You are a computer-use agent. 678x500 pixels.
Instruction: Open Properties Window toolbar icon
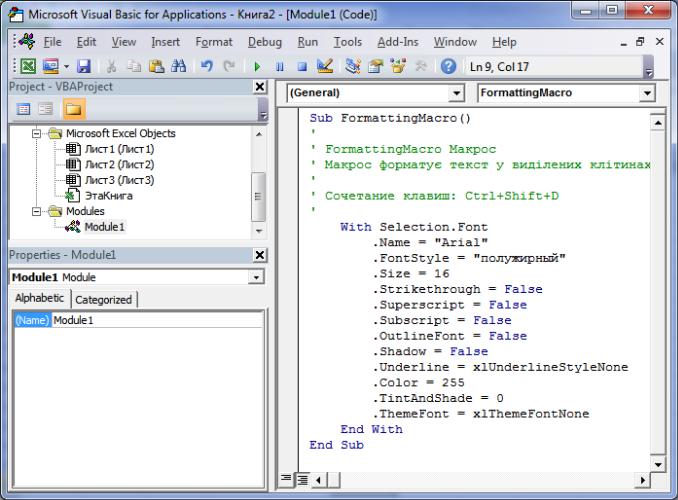click(x=375, y=66)
